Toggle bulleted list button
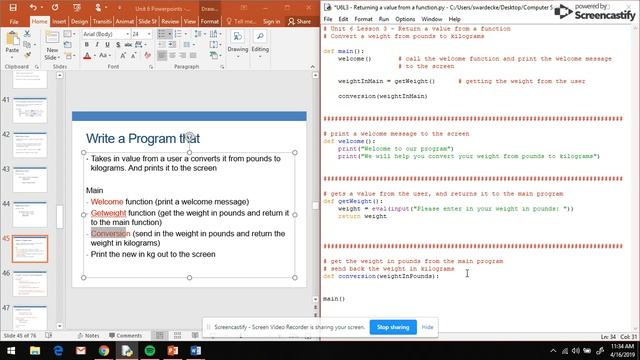This screenshot has width=640, height=360. tap(162, 33)
